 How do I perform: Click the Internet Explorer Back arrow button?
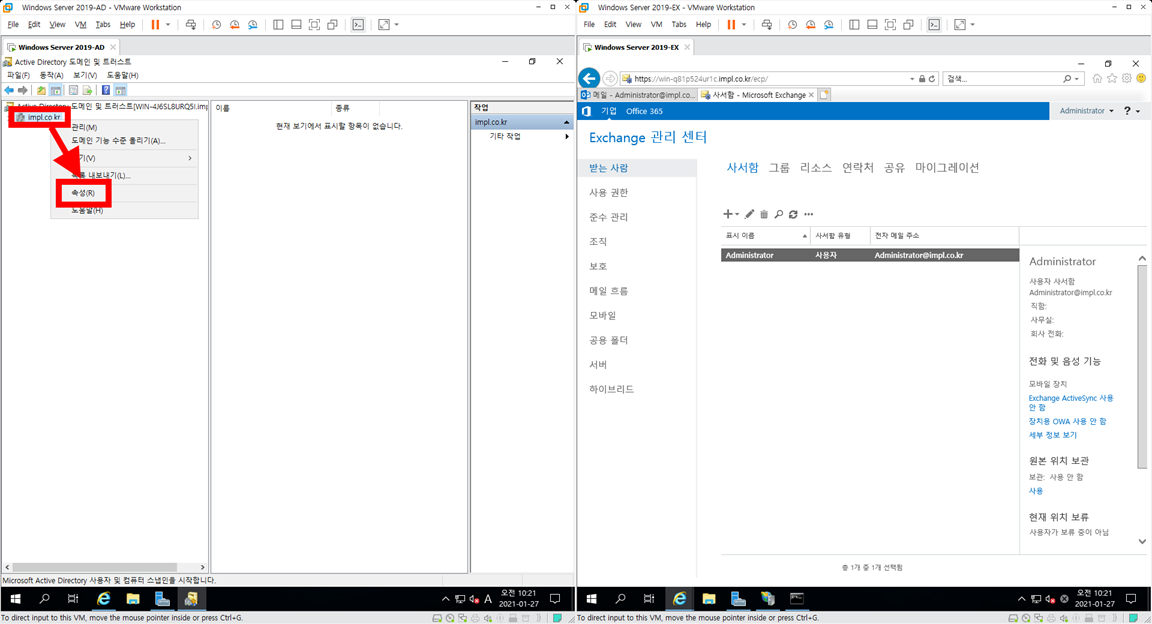[x=589, y=78]
